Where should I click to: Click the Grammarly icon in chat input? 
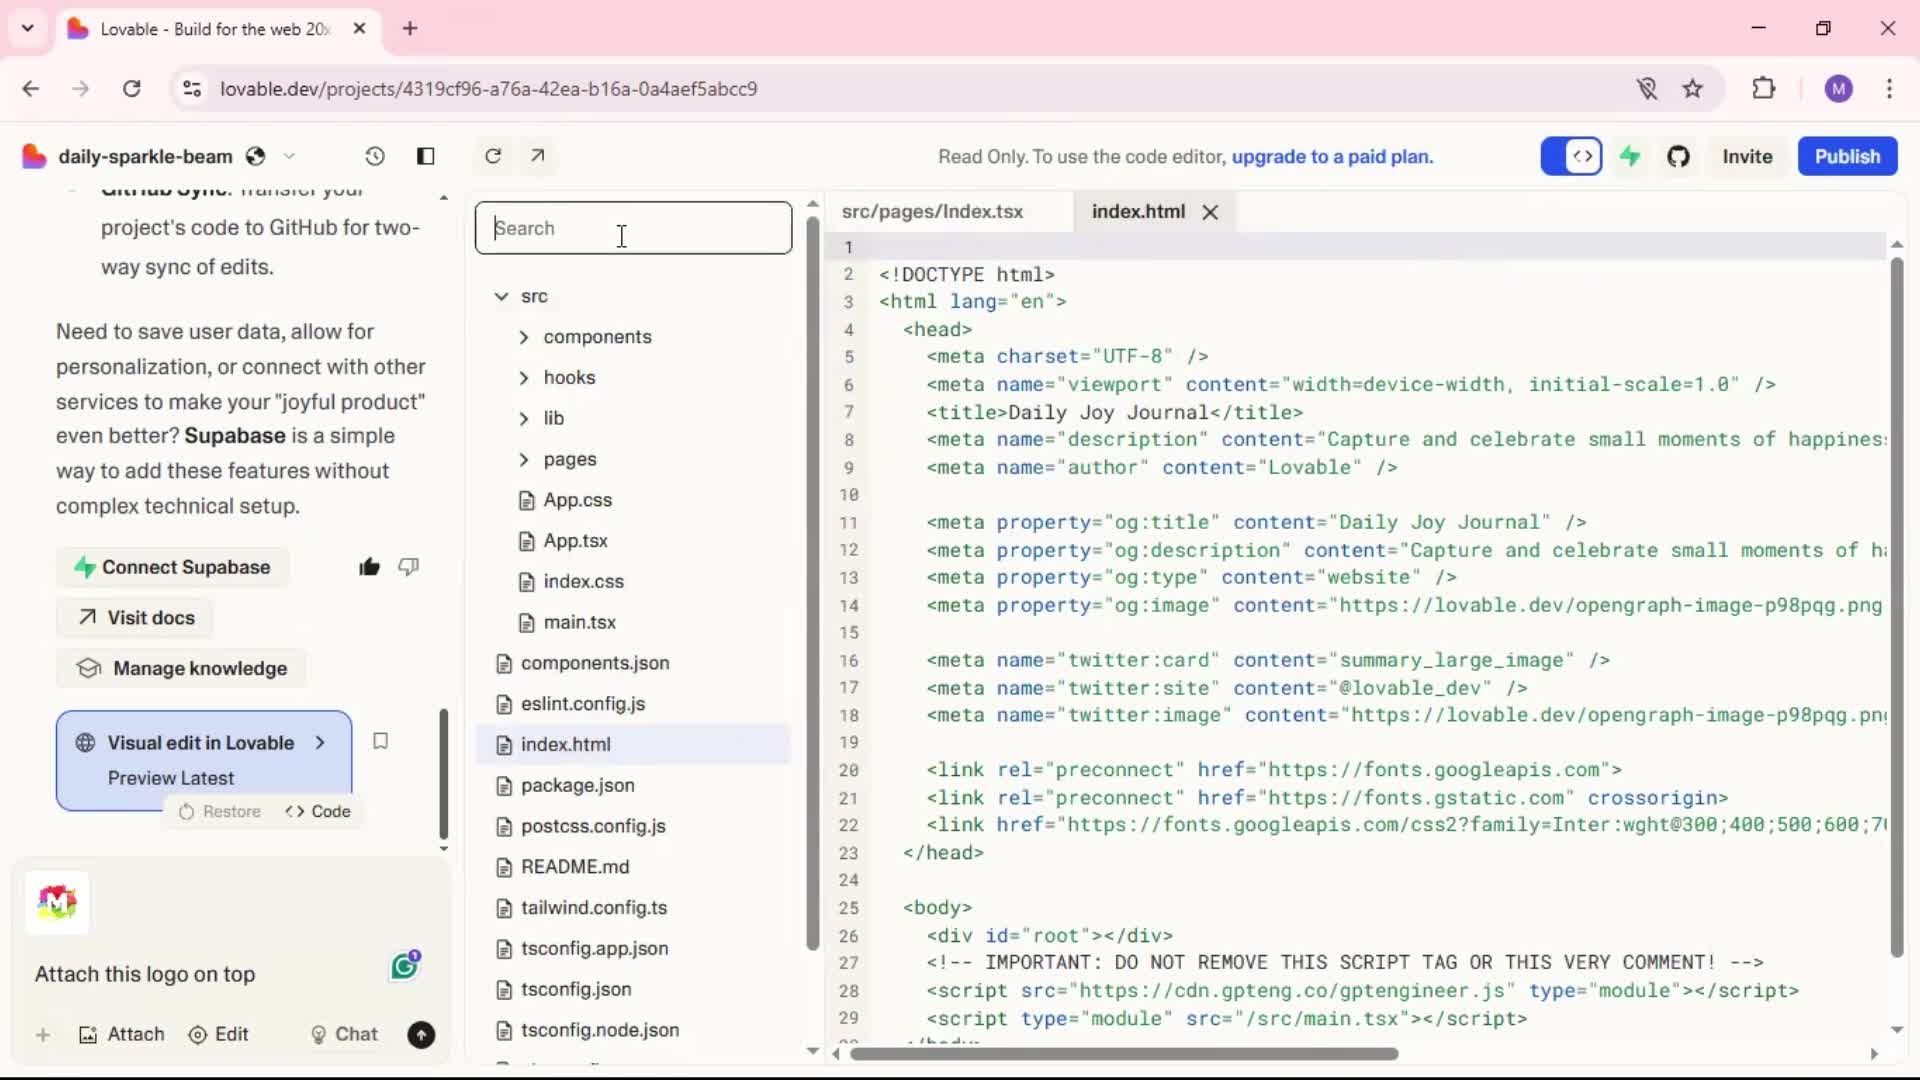pyautogui.click(x=405, y=966)
